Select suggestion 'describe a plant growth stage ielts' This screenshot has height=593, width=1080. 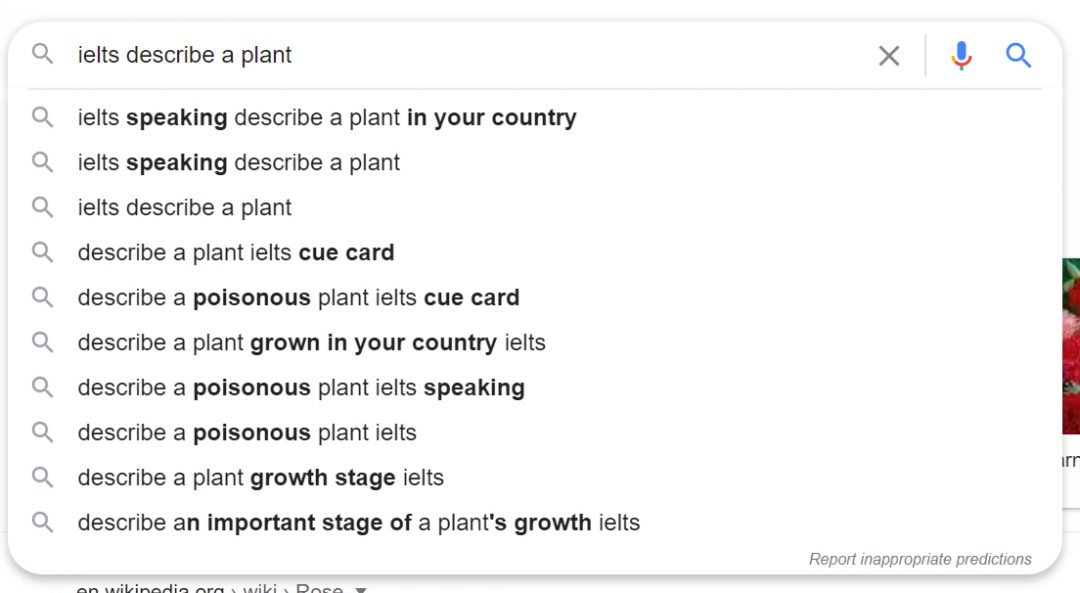(261, 477)
